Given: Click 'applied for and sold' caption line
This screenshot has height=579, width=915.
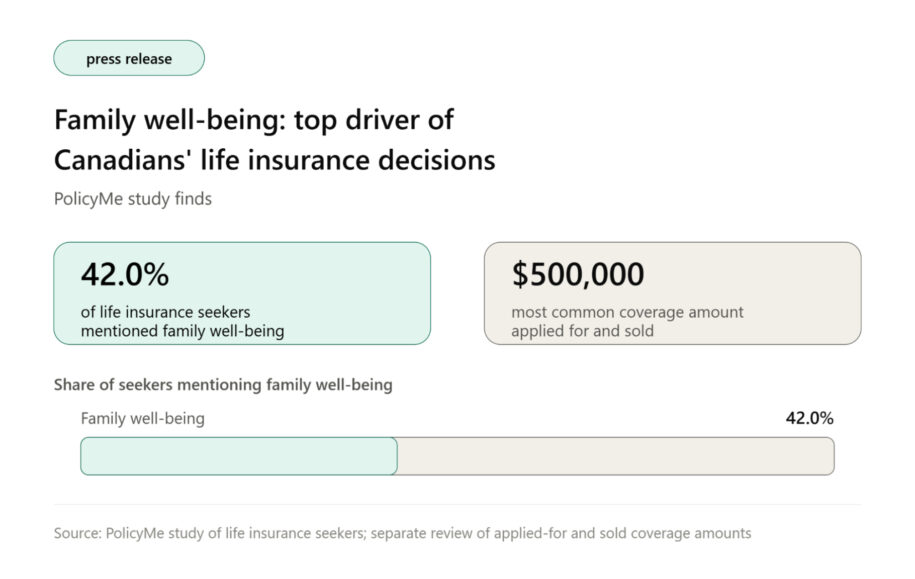Looking at the screenshot, I should (x=582, y=331).
